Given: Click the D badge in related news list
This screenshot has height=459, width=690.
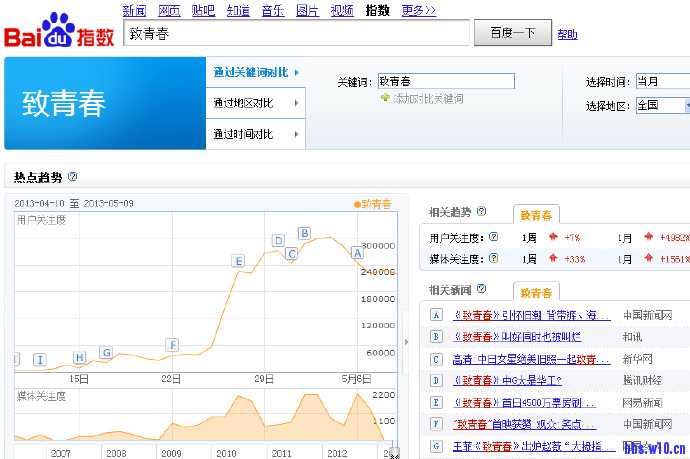Looking at the screenshot, I should pos(436,380).
